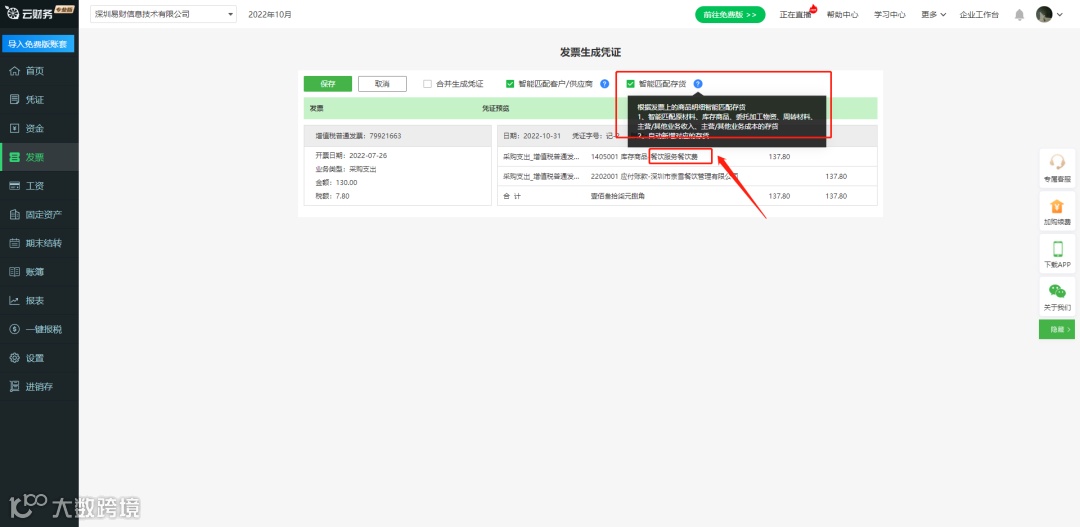Click the 首页 home icon in sidebar

pyautogui.click(x=14, y=71)
